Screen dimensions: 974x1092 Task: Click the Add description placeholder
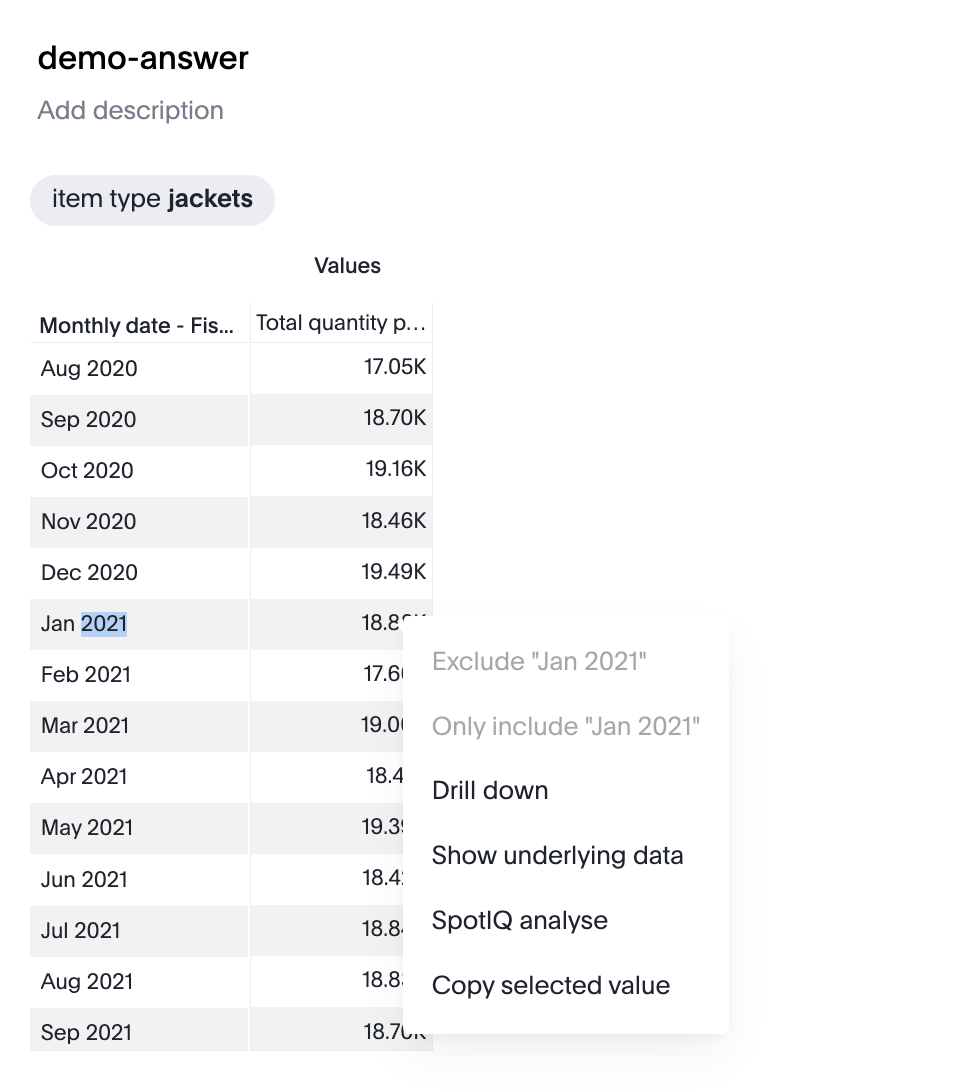[130, 110]
